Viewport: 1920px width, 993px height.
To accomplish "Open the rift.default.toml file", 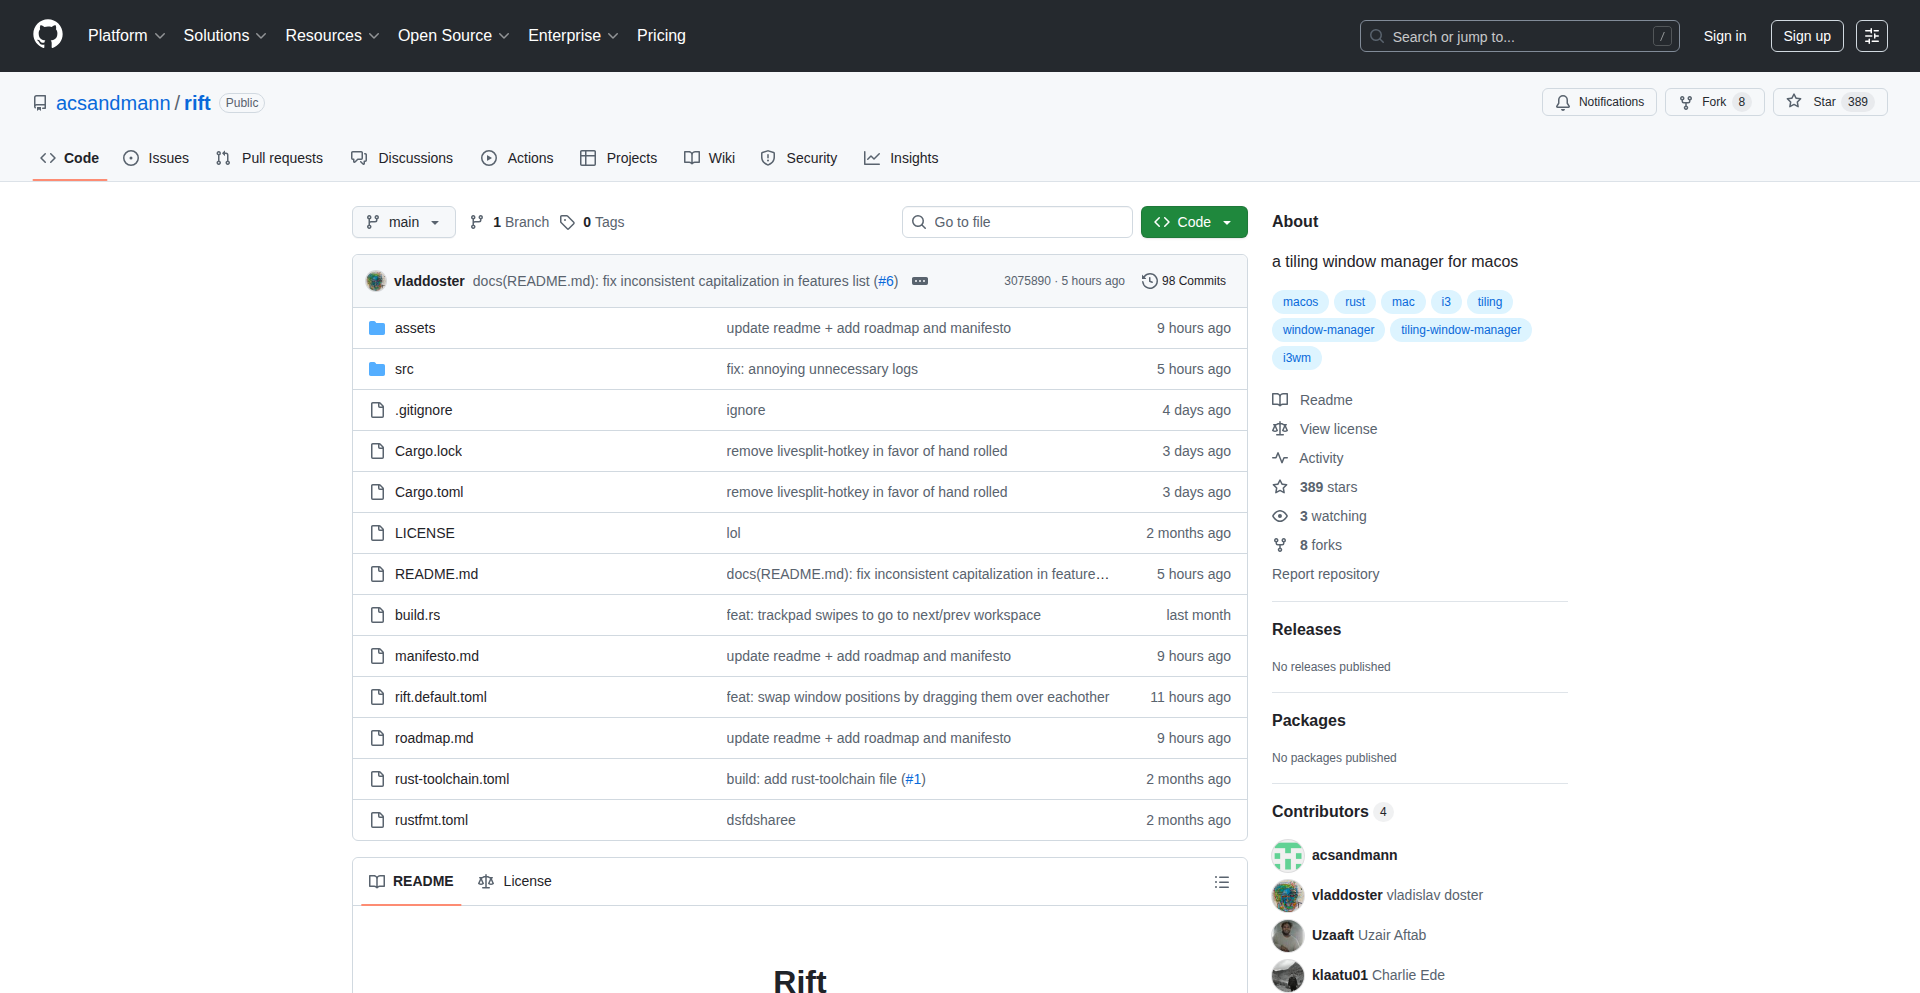I will click(x=440, y=697).
